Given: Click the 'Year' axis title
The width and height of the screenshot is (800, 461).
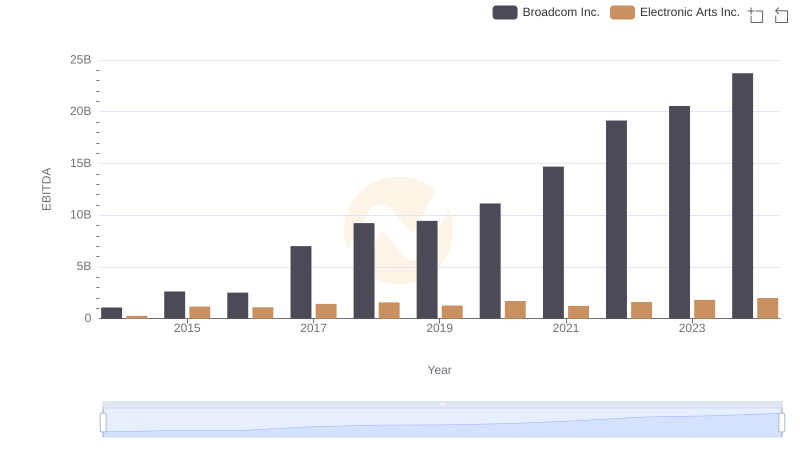Looking at the screenshot, I should click(x=439, y=370).
